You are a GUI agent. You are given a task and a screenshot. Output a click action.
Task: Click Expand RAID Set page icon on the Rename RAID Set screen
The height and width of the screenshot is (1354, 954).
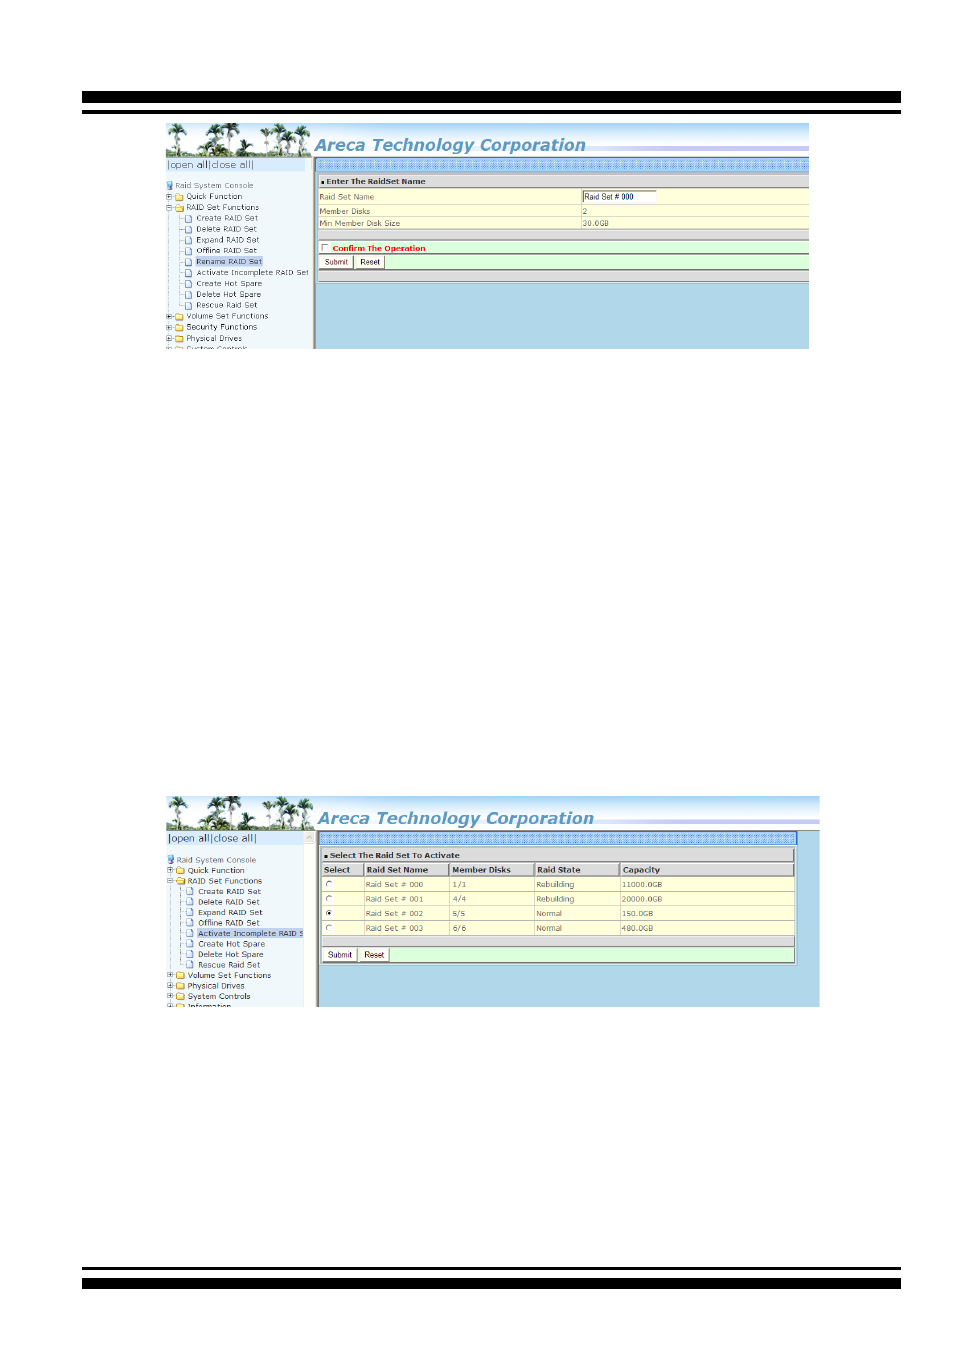(188, 240)
